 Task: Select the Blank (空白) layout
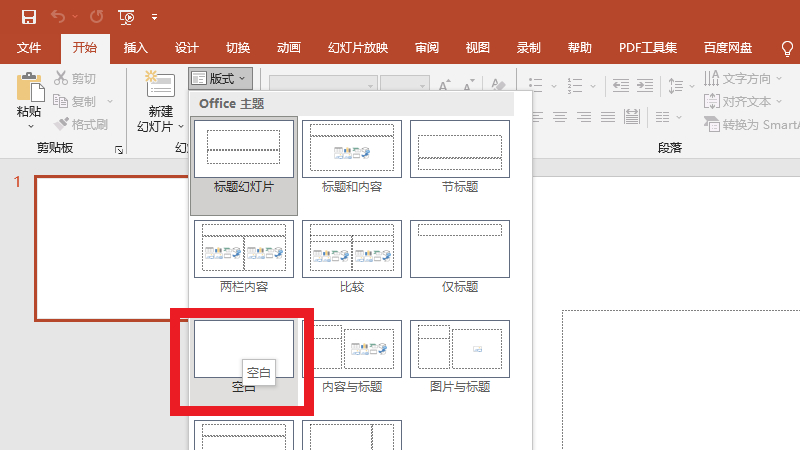pyautogui.click(x=244, y=350)
